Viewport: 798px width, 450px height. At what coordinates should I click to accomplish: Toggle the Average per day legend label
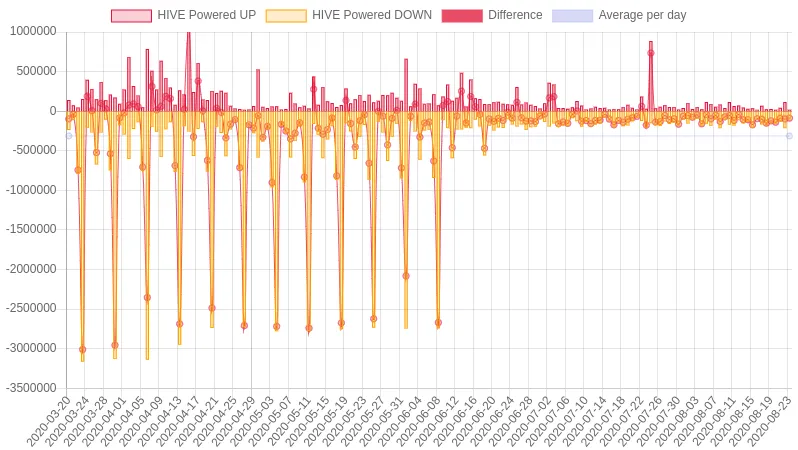(642, 15)
